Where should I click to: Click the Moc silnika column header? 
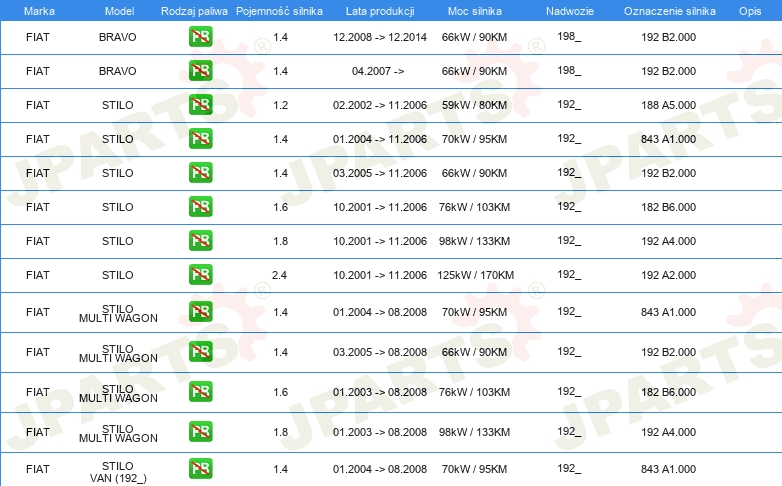475,11
